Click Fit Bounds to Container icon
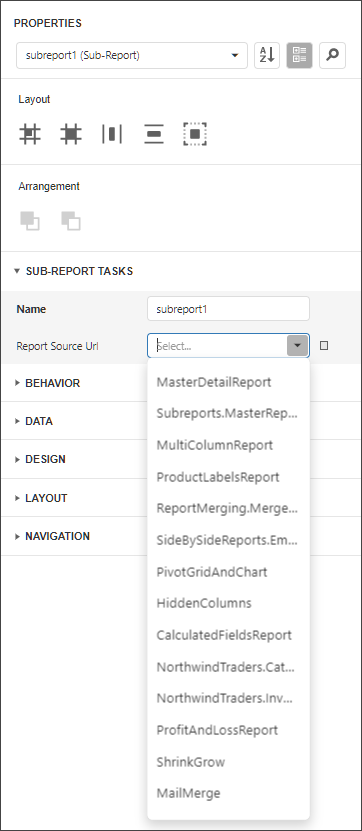Image resolution: width=362 pixels, height=831 pixels. (195, 134)
